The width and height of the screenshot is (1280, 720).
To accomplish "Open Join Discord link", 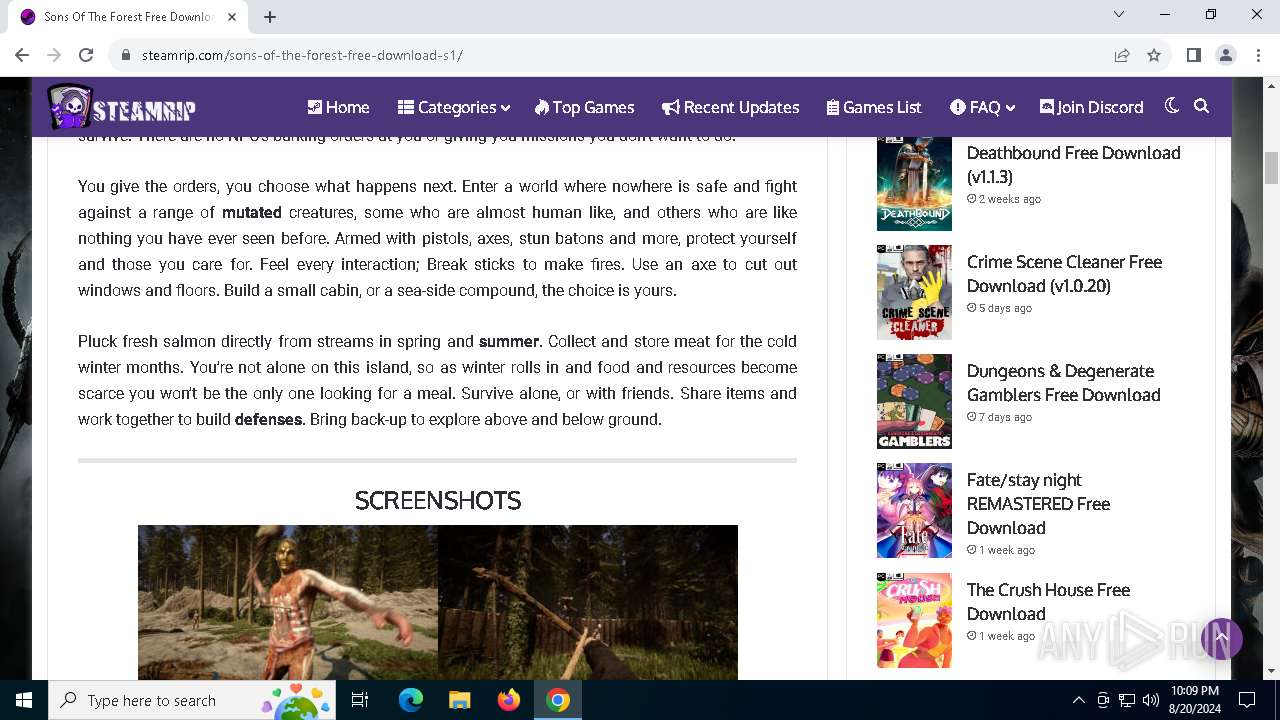I will 1092,107.
